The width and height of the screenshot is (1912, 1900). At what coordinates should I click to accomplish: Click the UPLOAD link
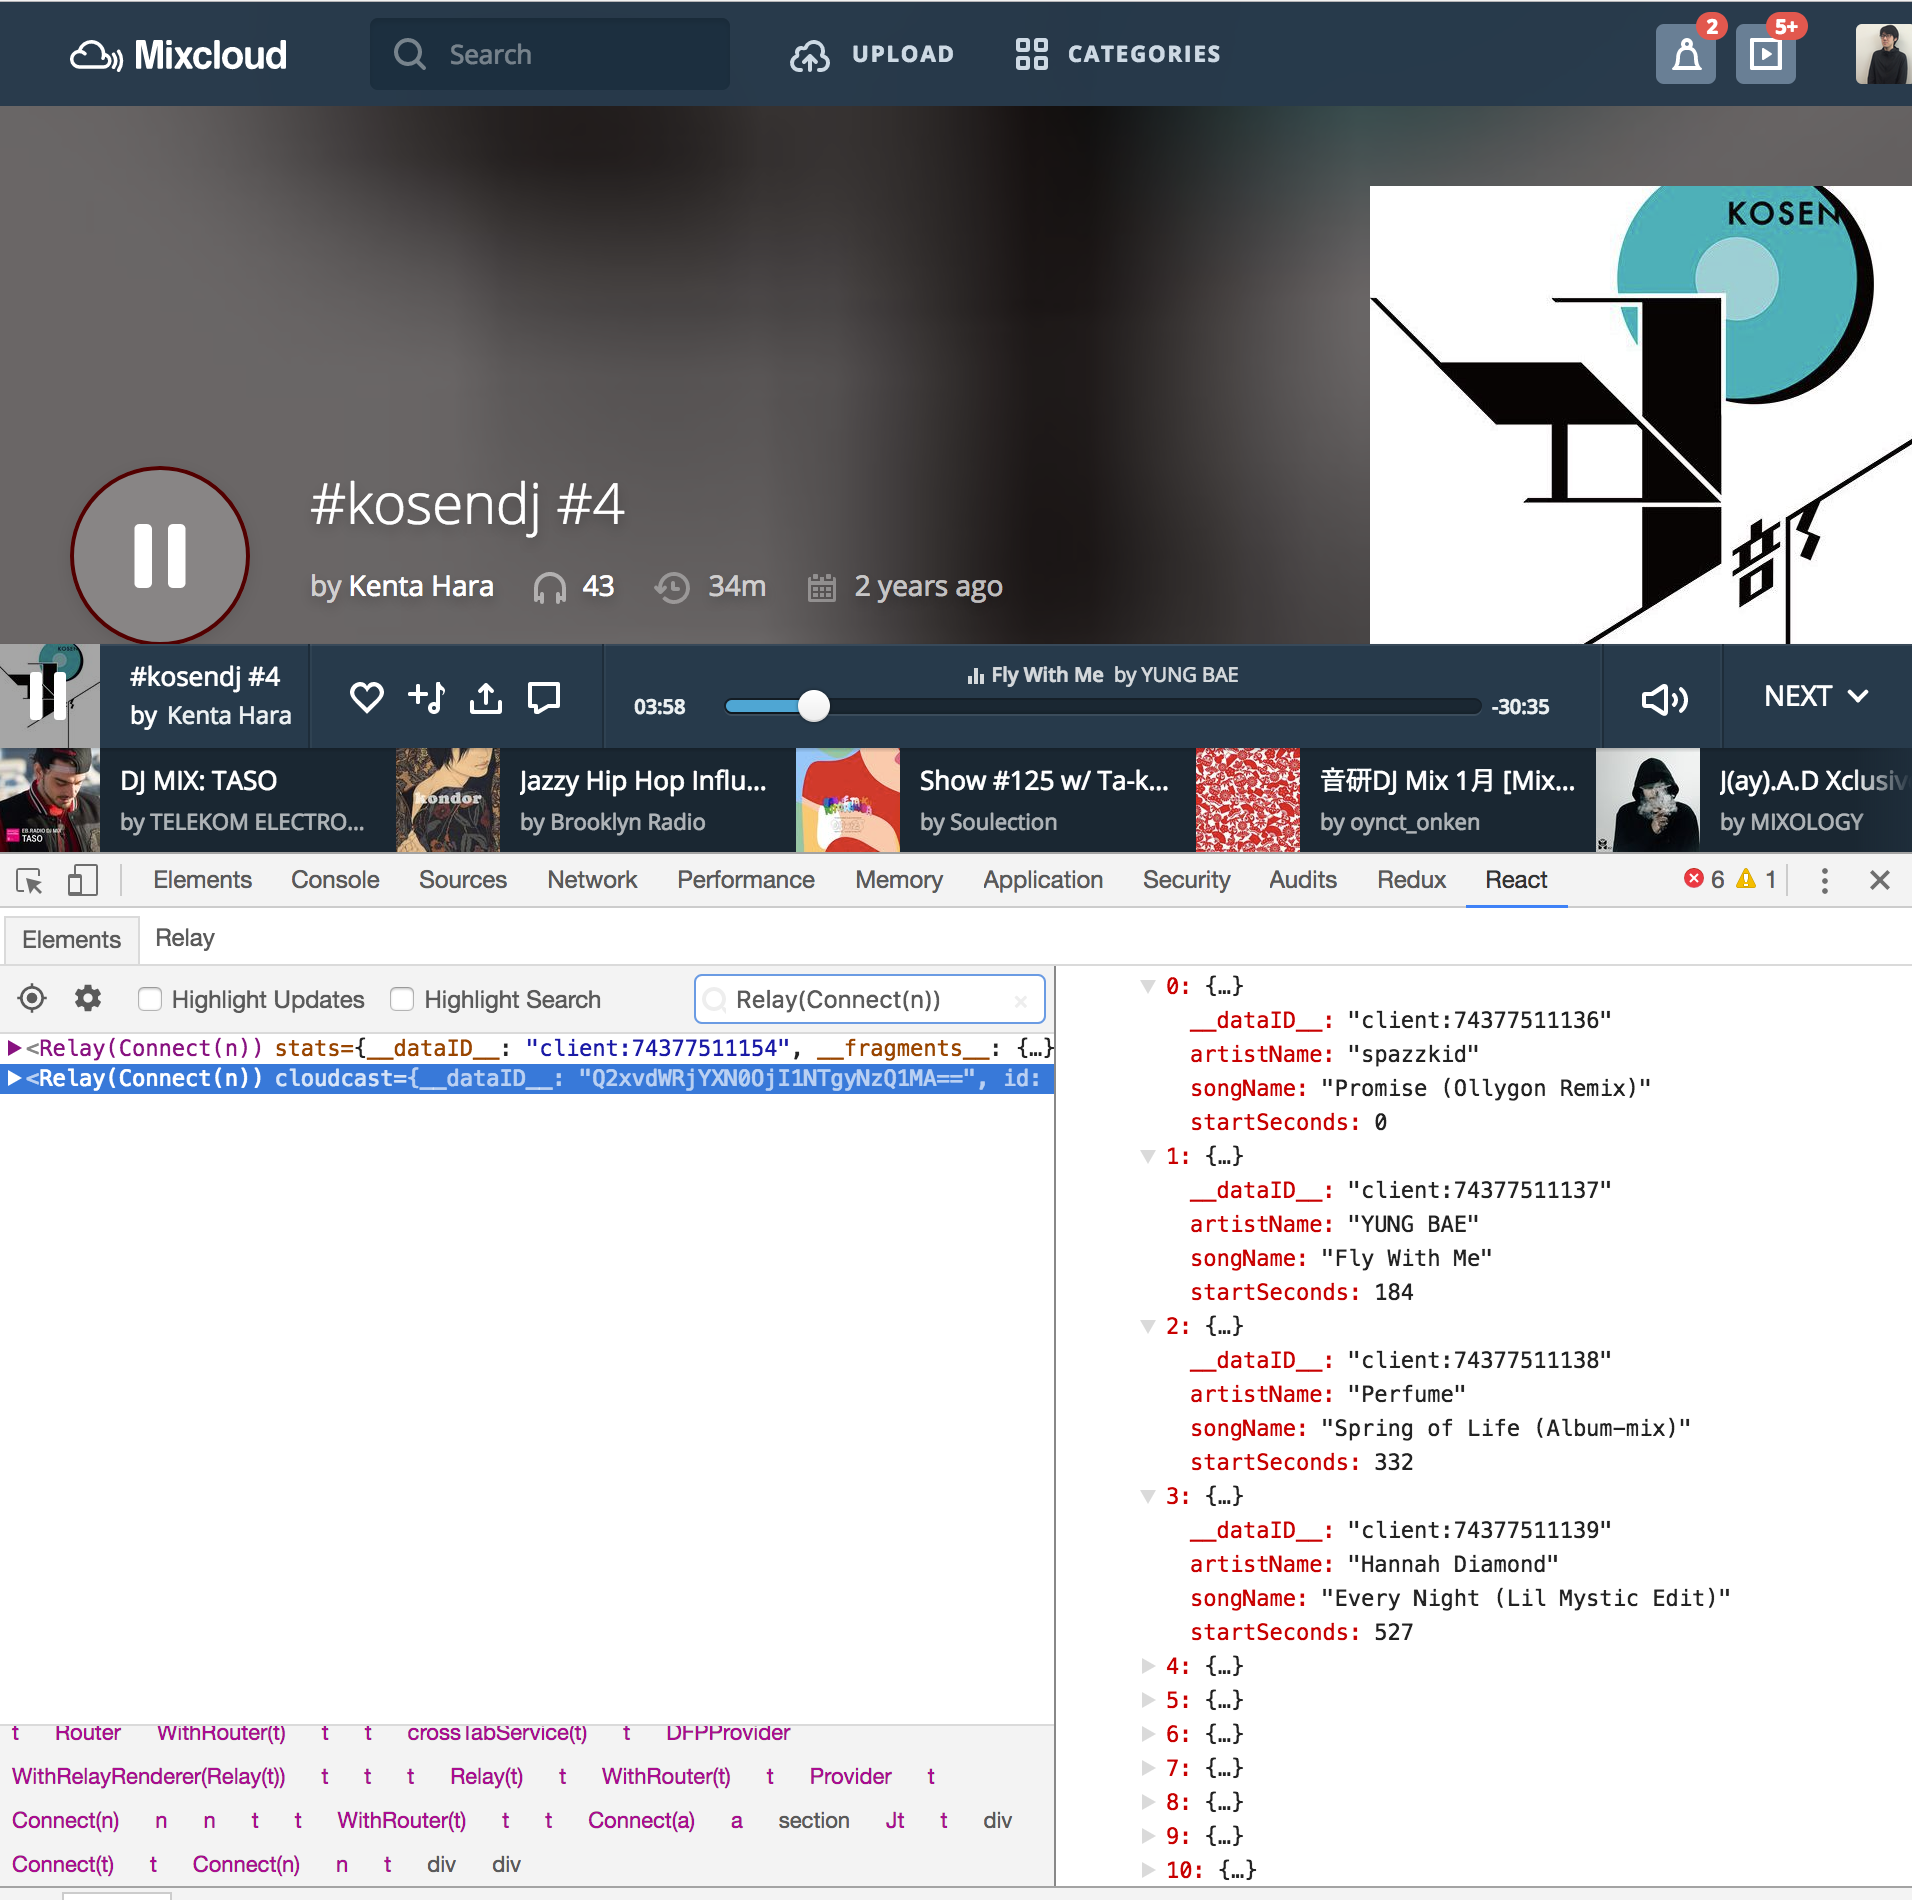pos(903,54)
